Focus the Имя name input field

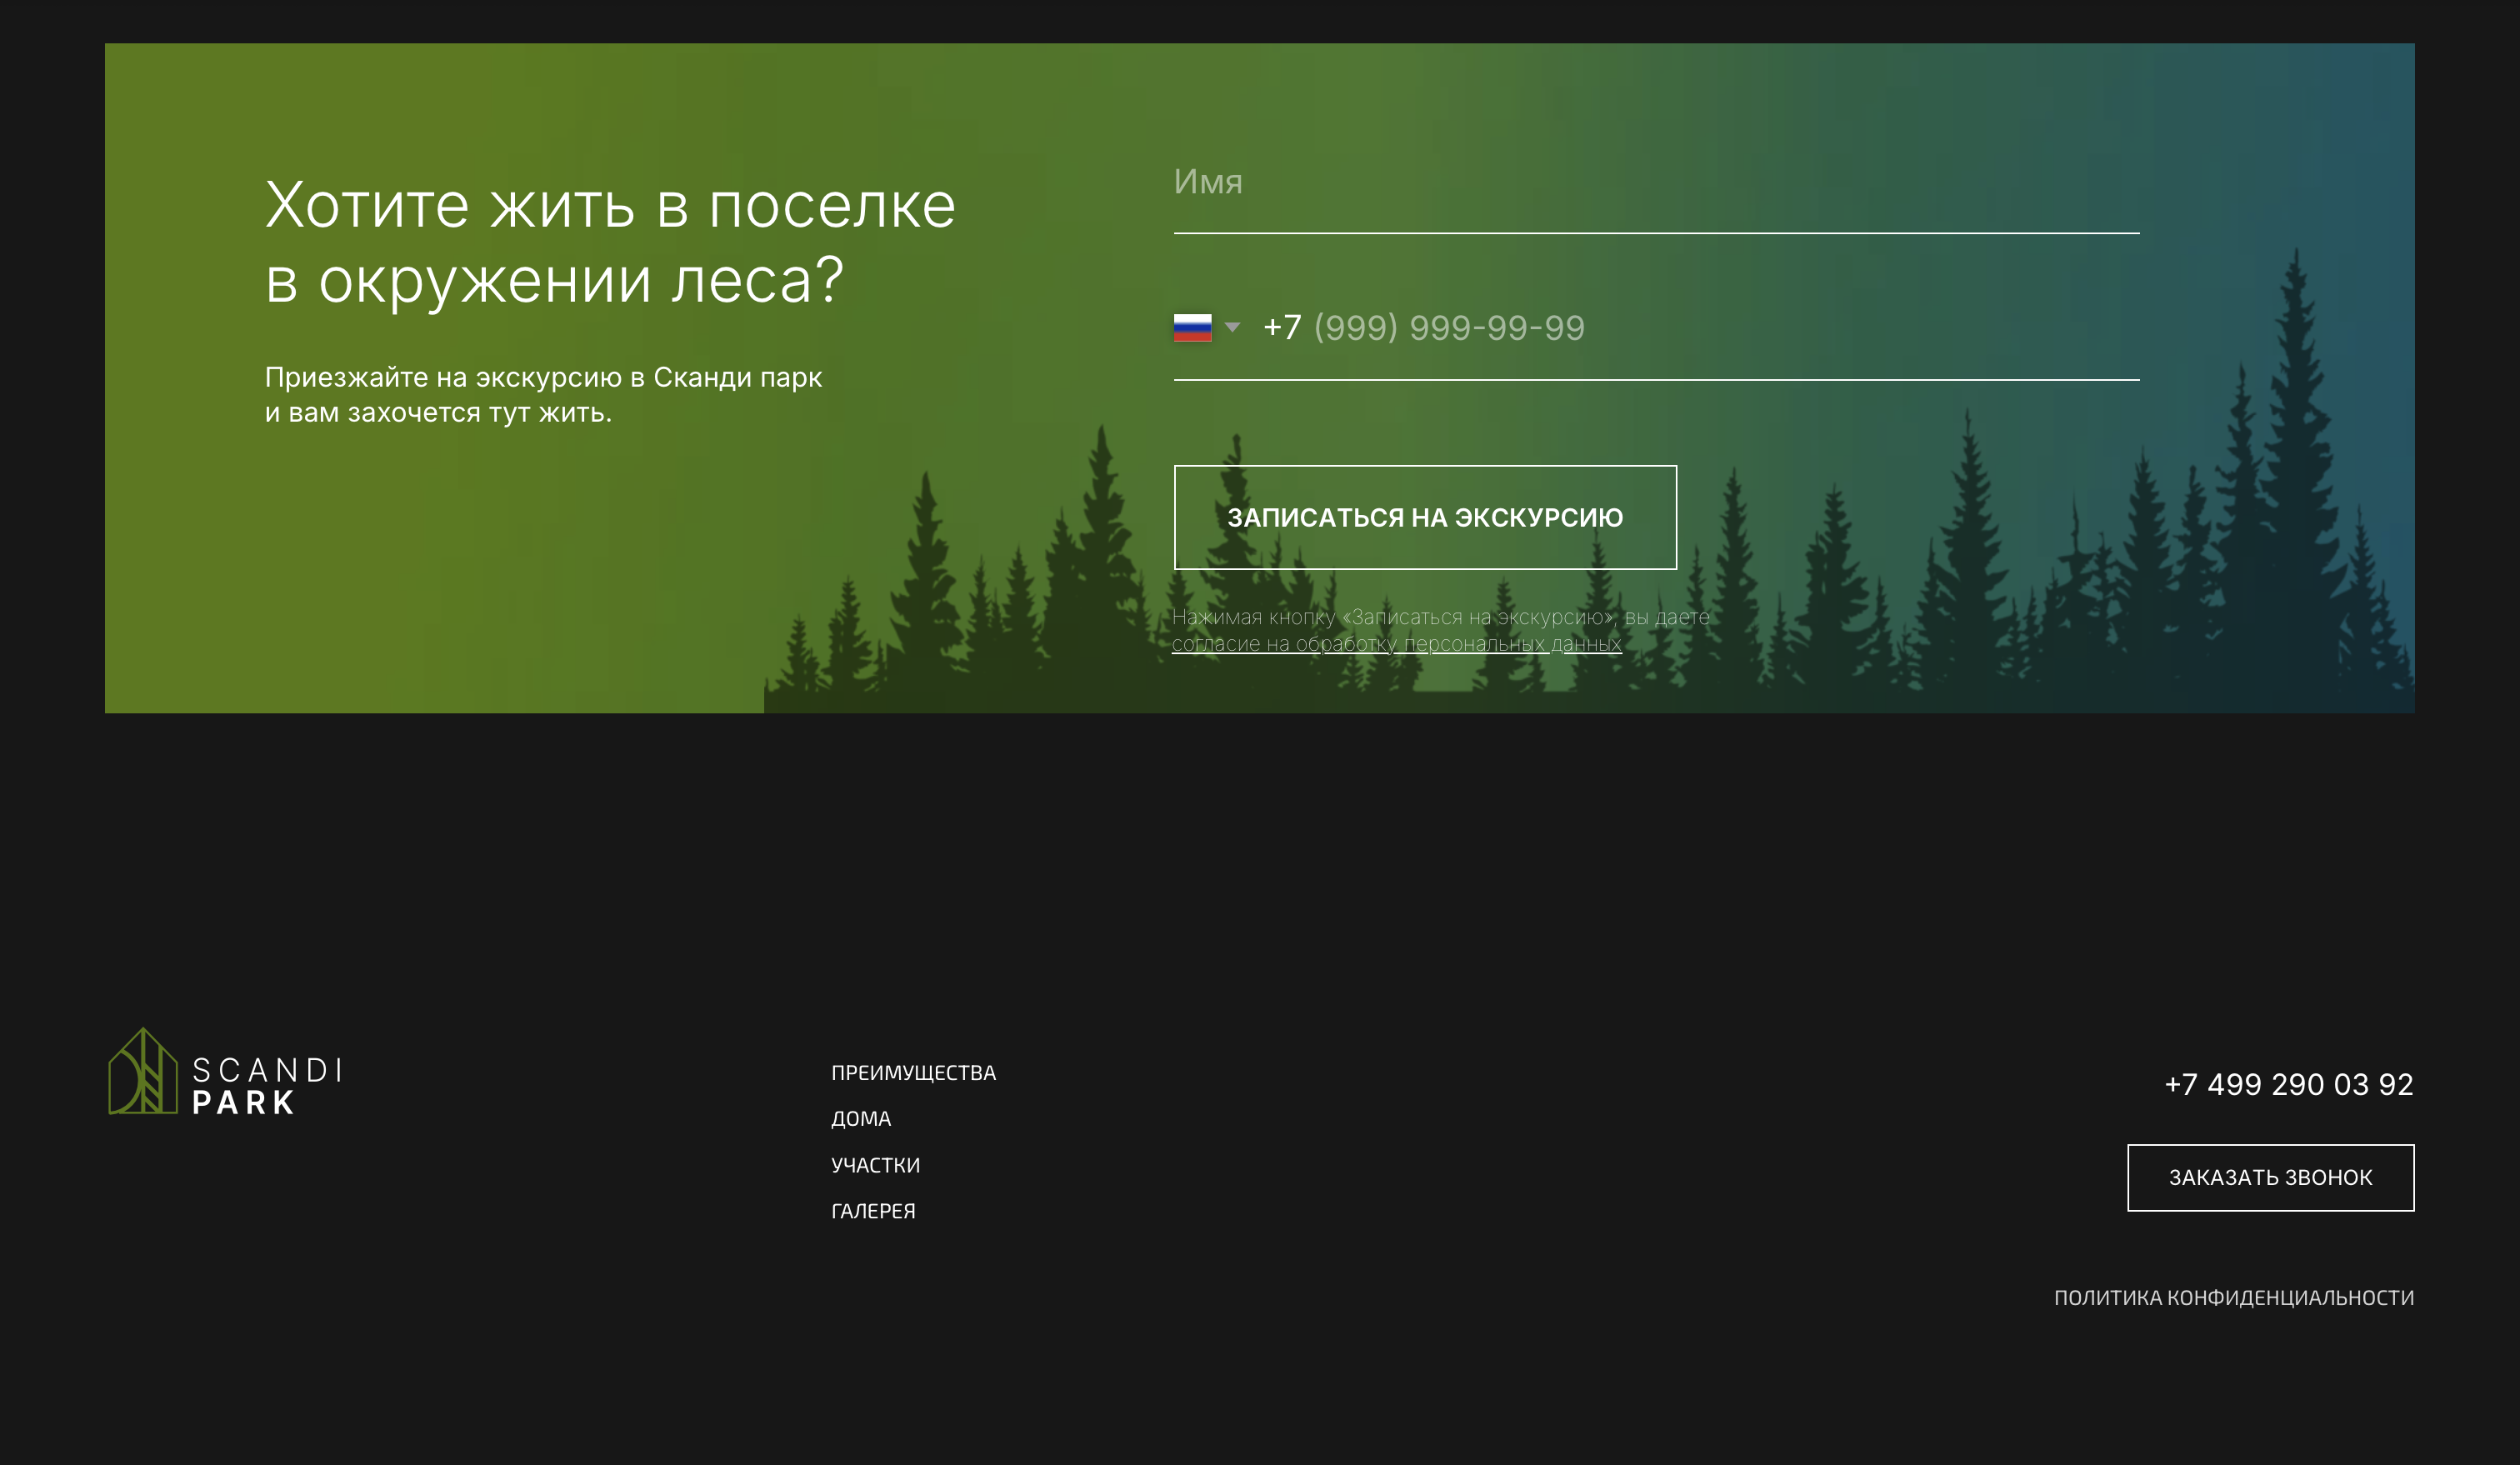click(x=1655, y=183)
